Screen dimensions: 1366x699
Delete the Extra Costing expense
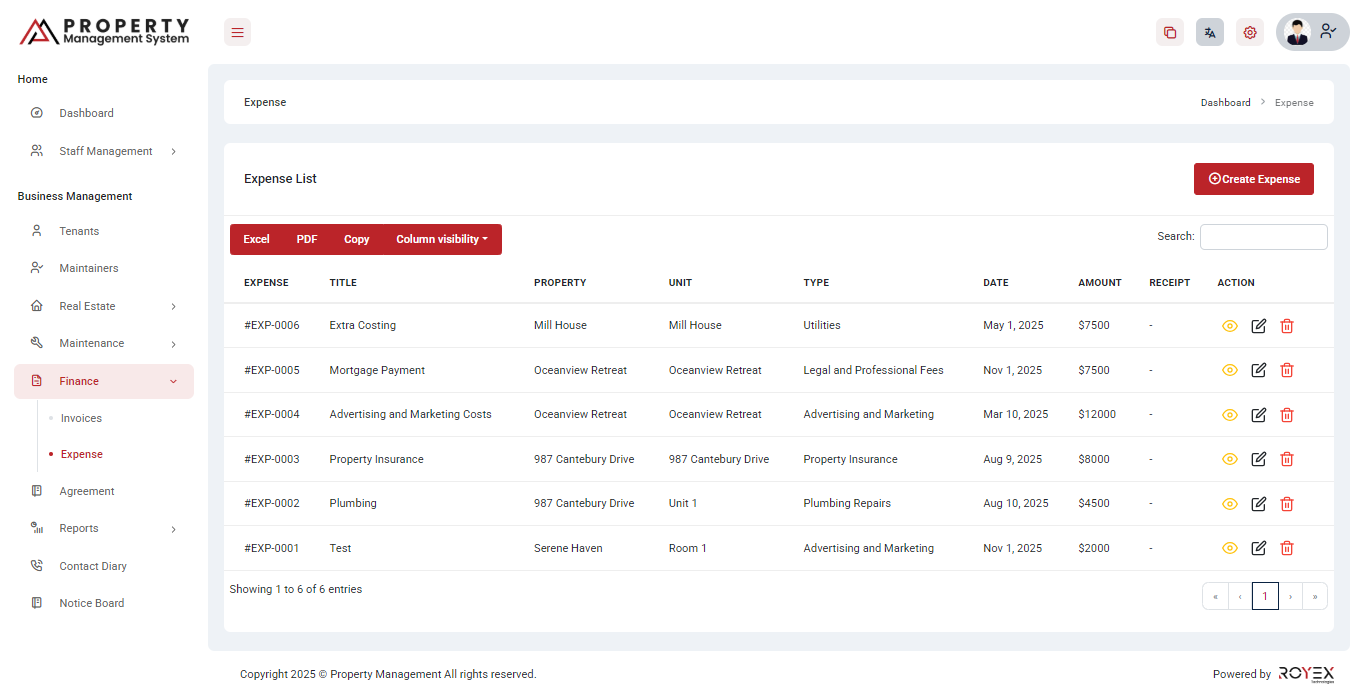1287,326
